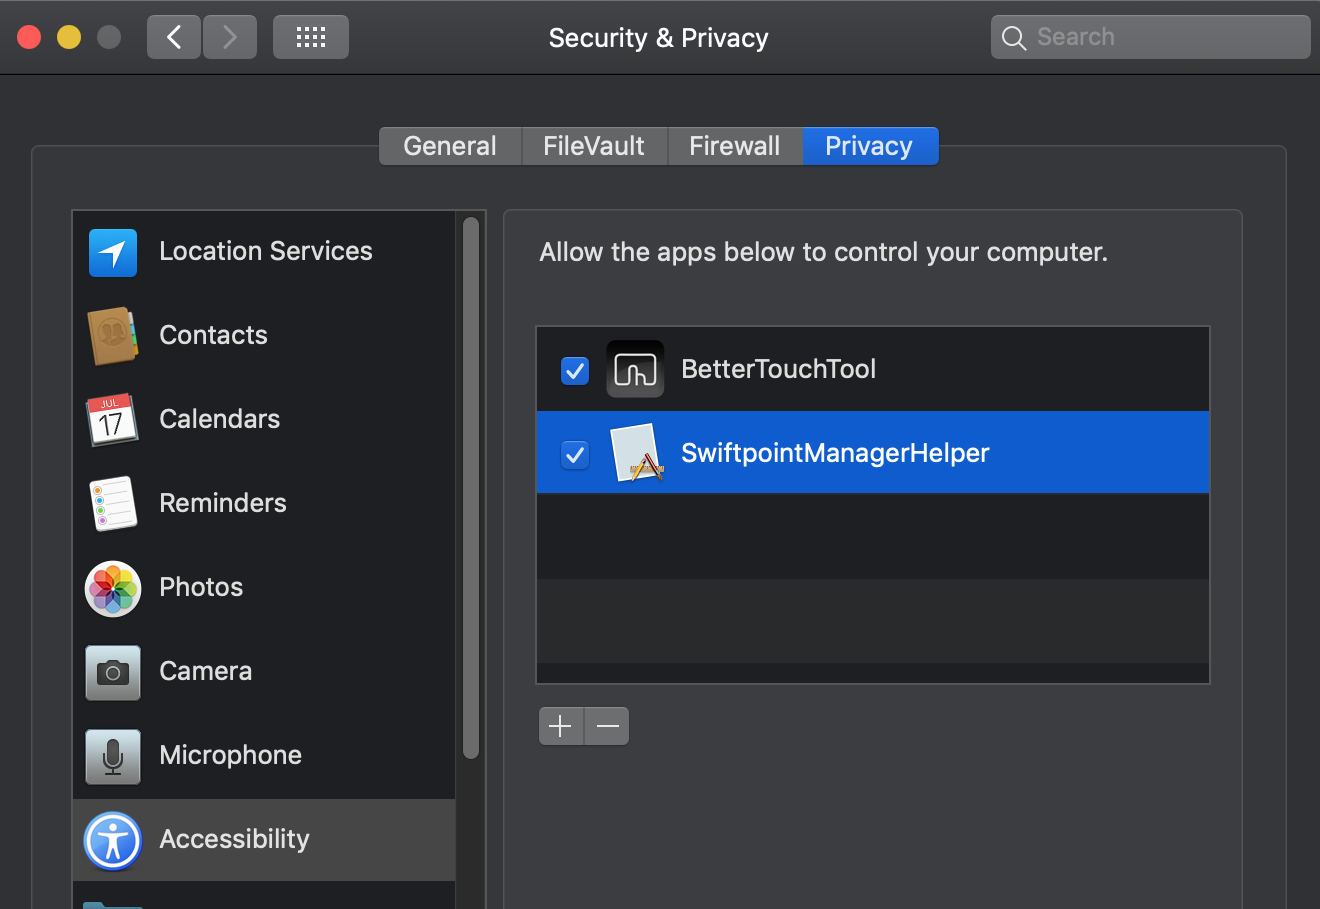Switch to the FileVault tab
The width and height of the screenshot is (1320, 909).
594,146
